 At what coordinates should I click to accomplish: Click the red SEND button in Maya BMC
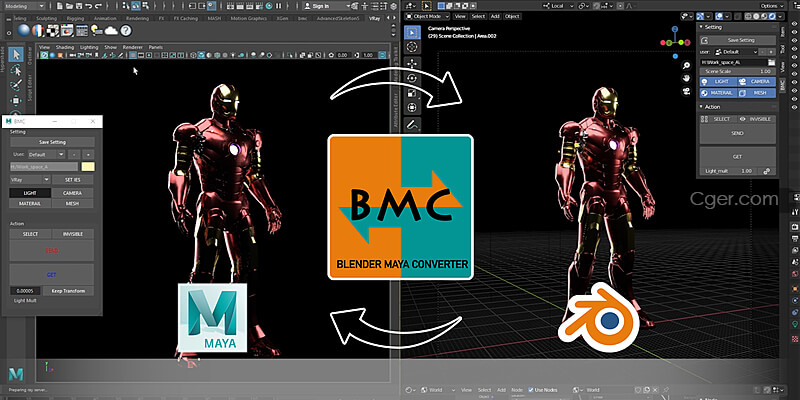point(52,251)
